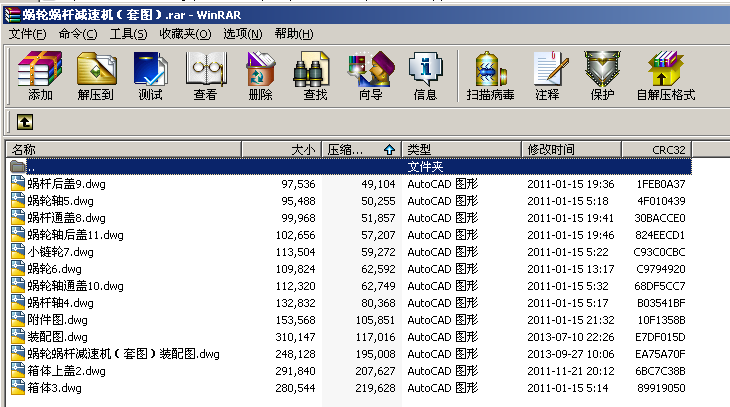
Task: Click file icon of 装配图.dwg
Action: click(18, 336)
